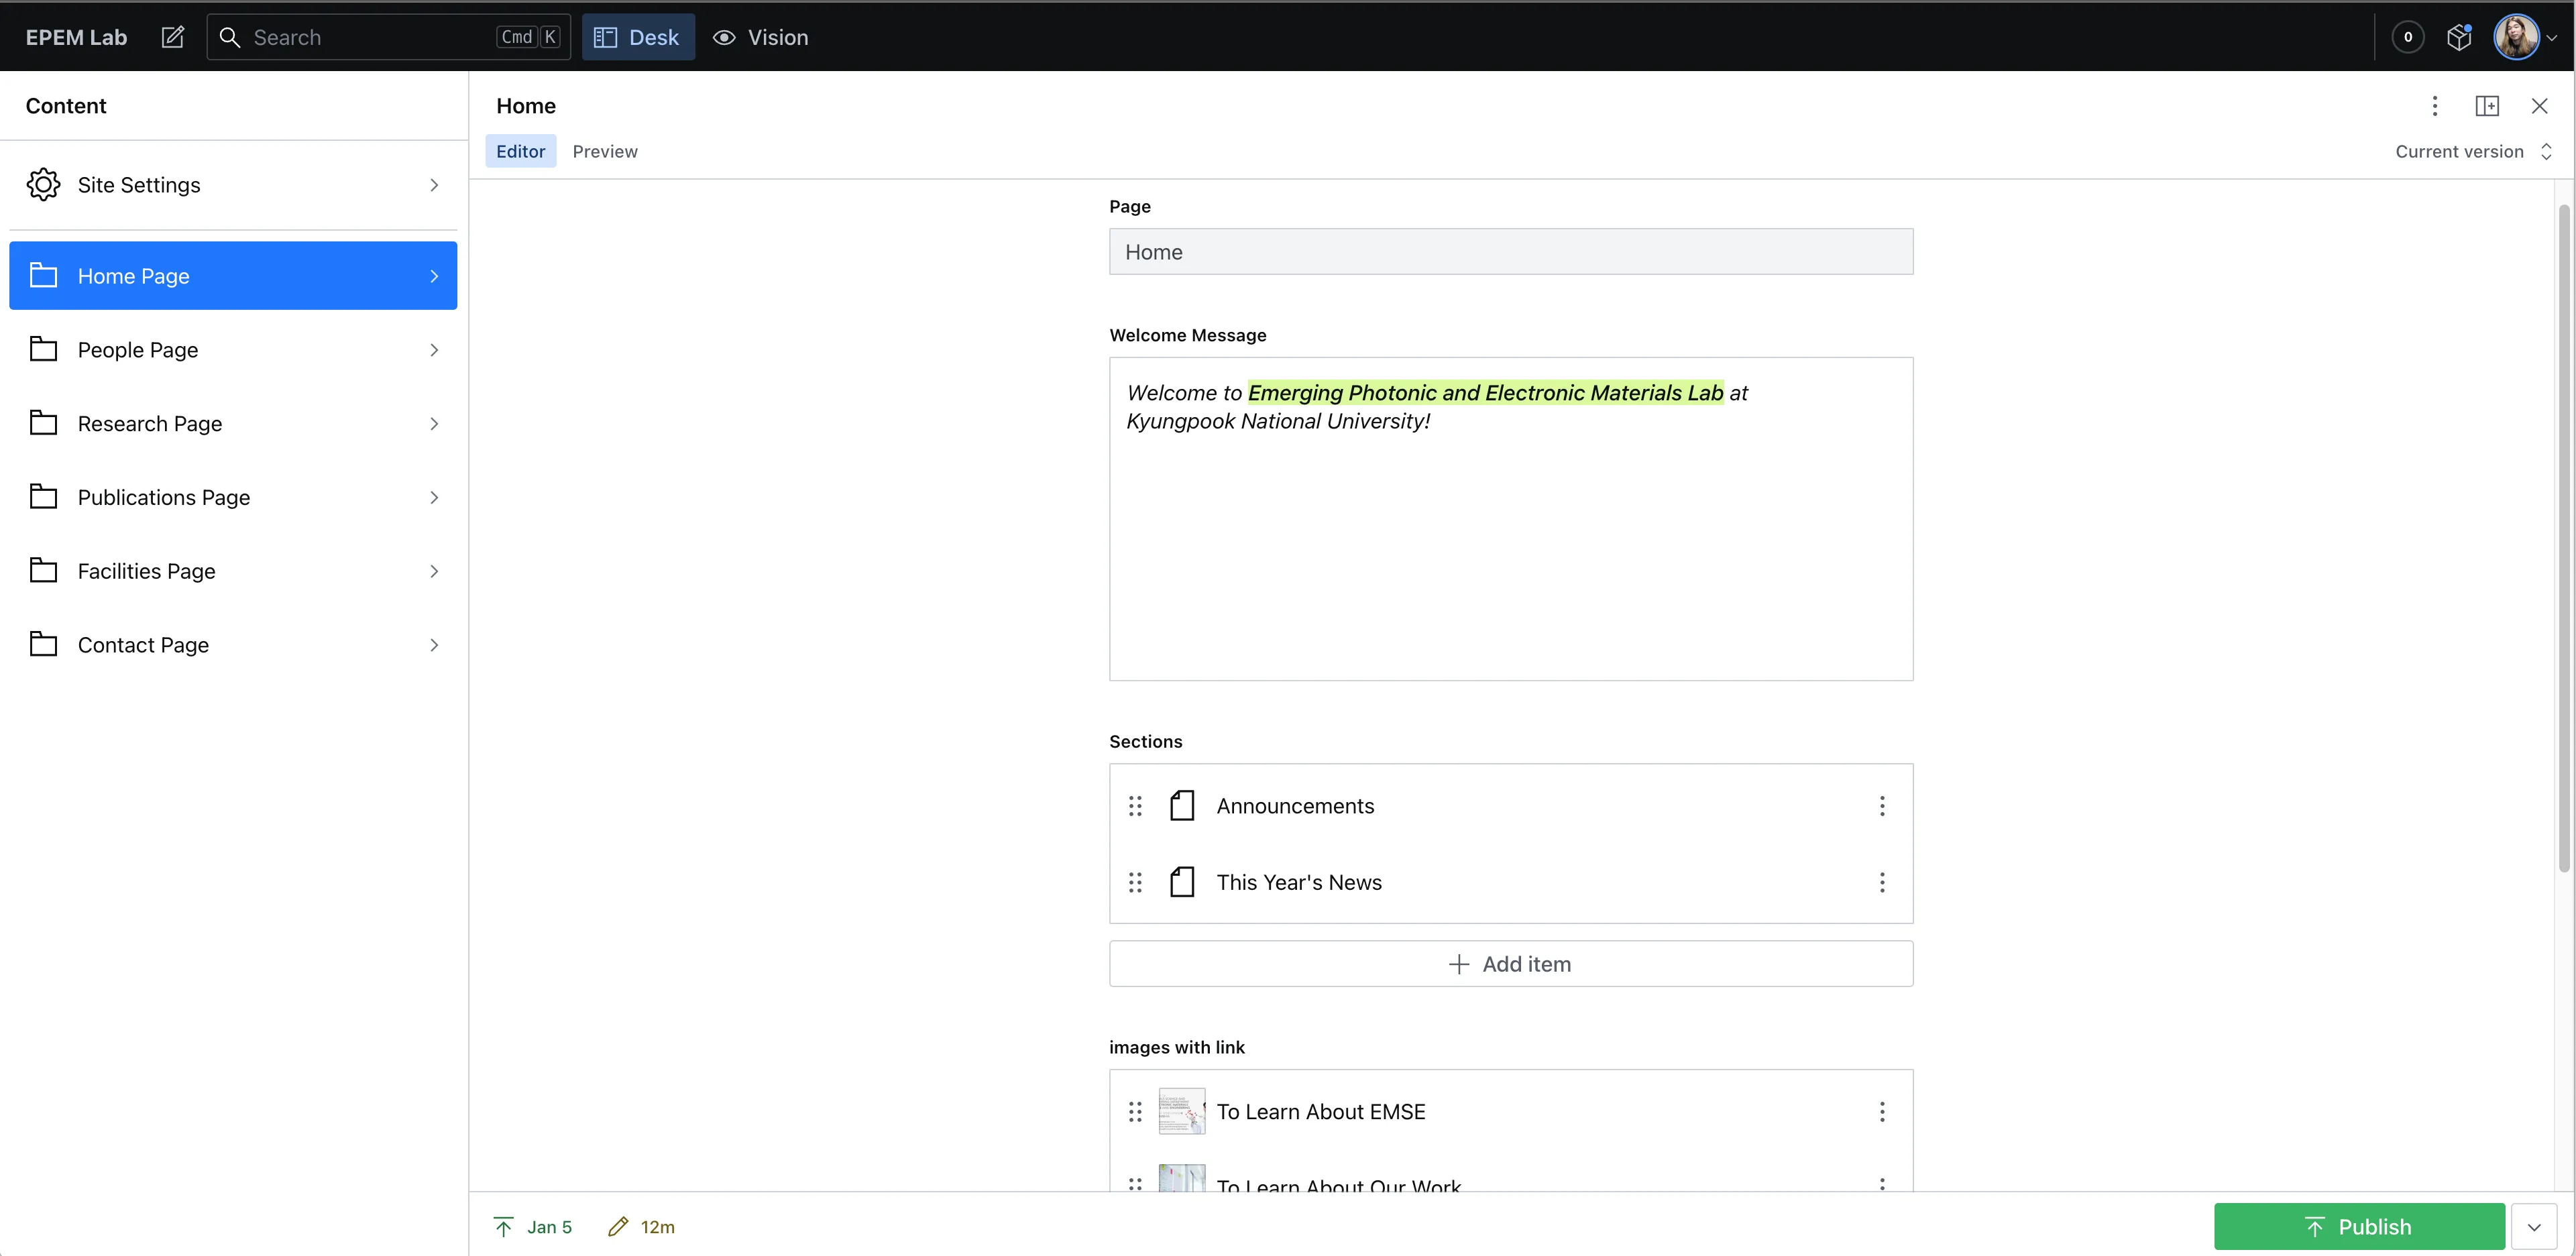Open Announcements item three-dot menu
The height and width of the screenshot is (1256, 2576).
(x=1882, y=806)
